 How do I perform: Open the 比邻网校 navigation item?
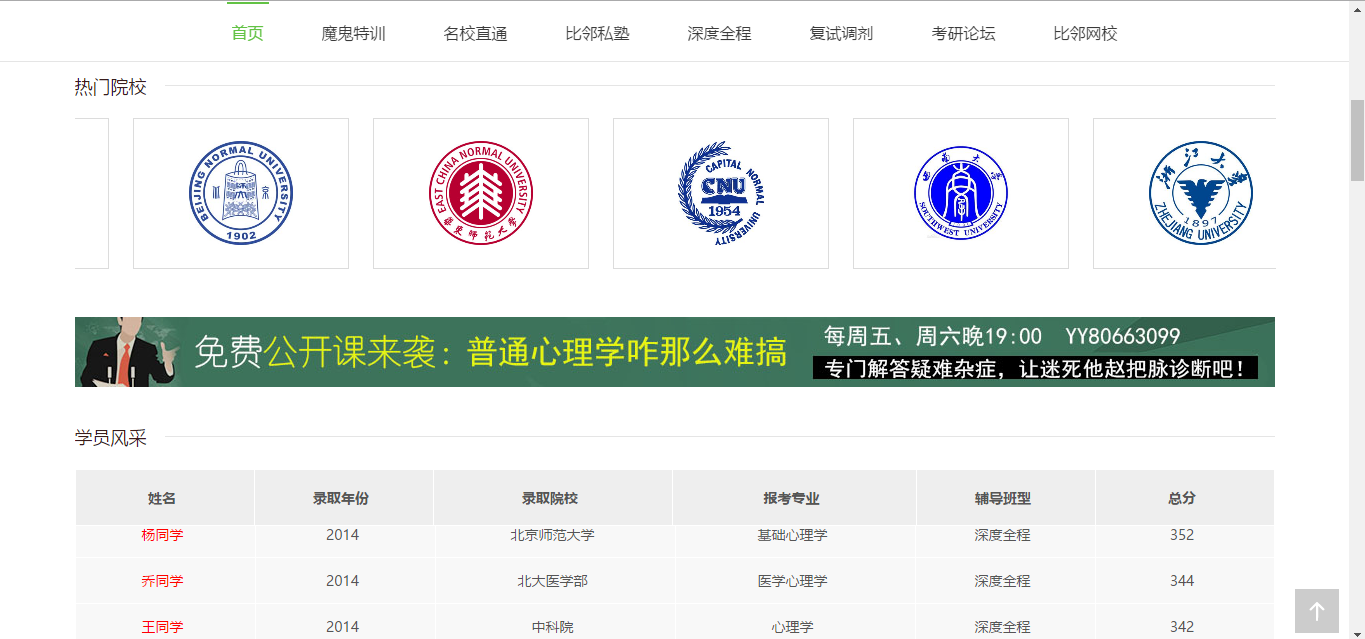point(1085,33)
